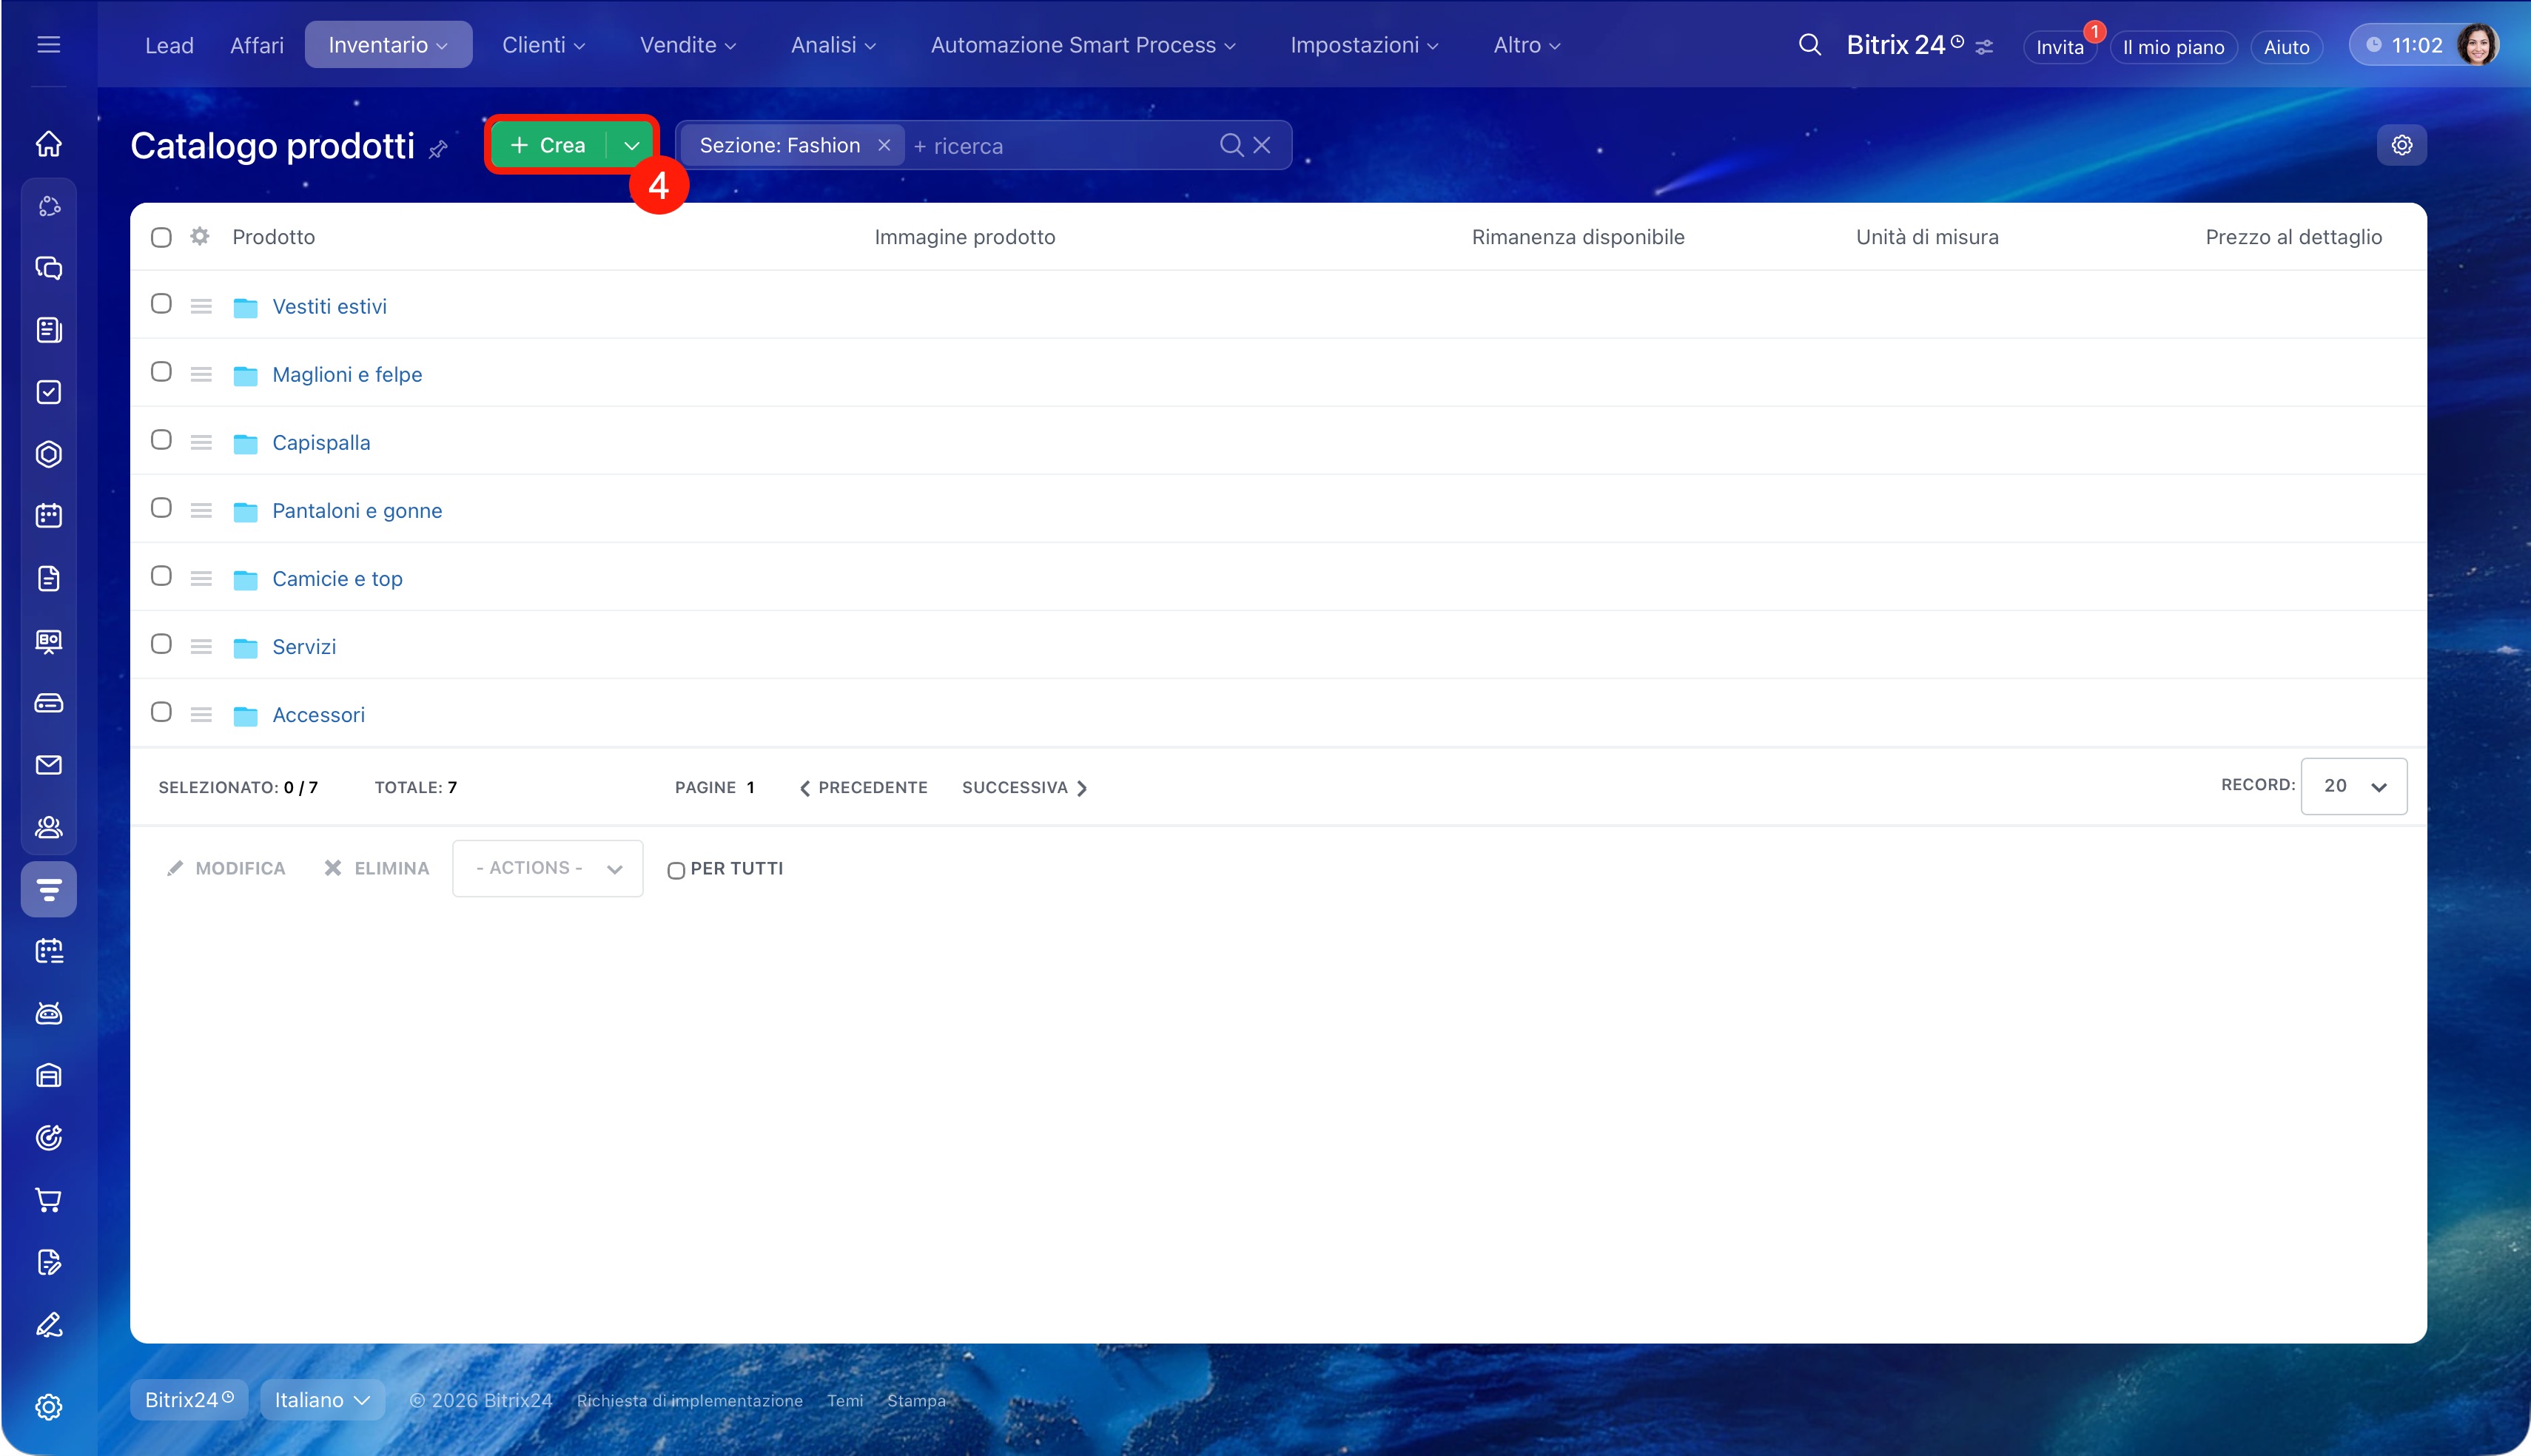Open the hamburger menu icon

[x=48, y=45]
